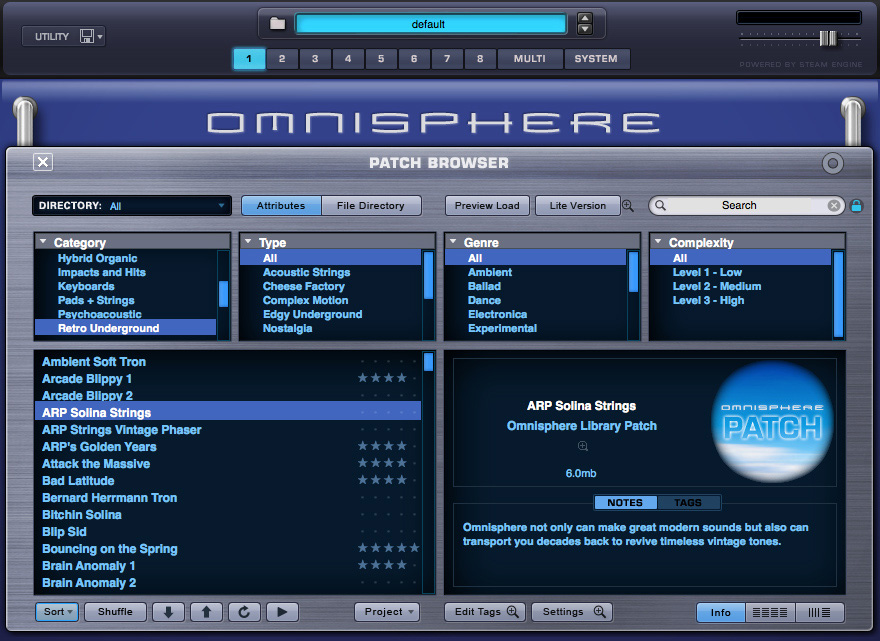Open the Directory dropdown
Viewport: 880px width, 641px height.
point(132,206)
